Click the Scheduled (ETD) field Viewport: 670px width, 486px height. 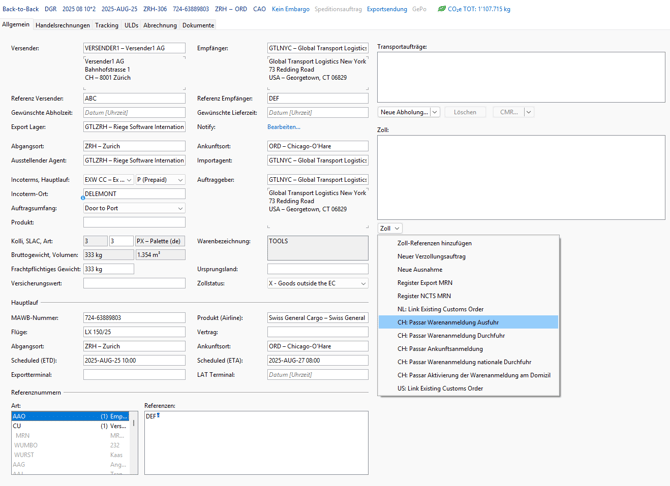tap(134, 361)
